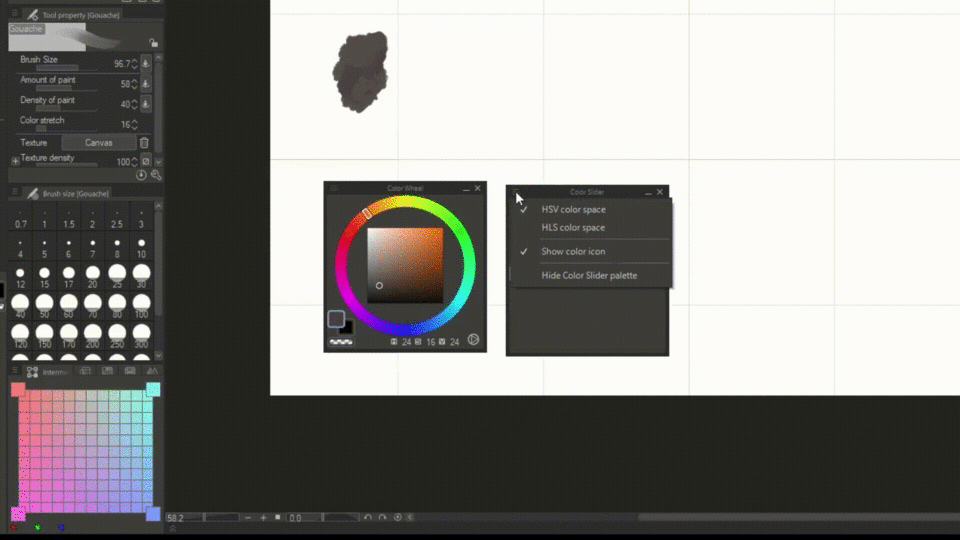Click the lock icon on Gouache preview
The height and width of the screenshot is (540, 960).
(x=153, y=42)
